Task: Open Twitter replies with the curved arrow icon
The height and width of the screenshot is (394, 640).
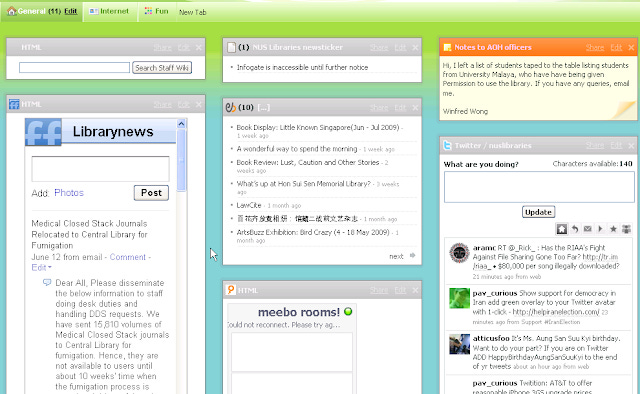Action: (x=575, y=229)
